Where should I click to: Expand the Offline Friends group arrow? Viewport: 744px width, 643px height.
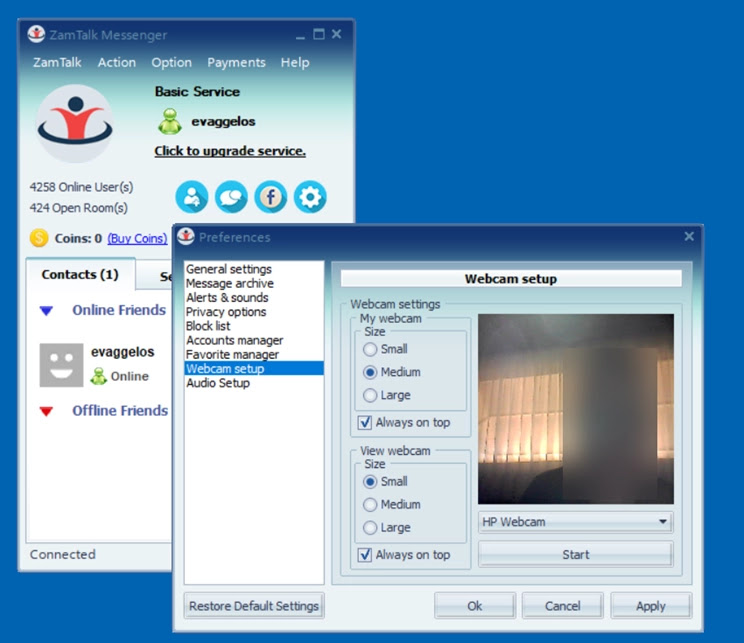pyautogui.click(x=46, y=411)
